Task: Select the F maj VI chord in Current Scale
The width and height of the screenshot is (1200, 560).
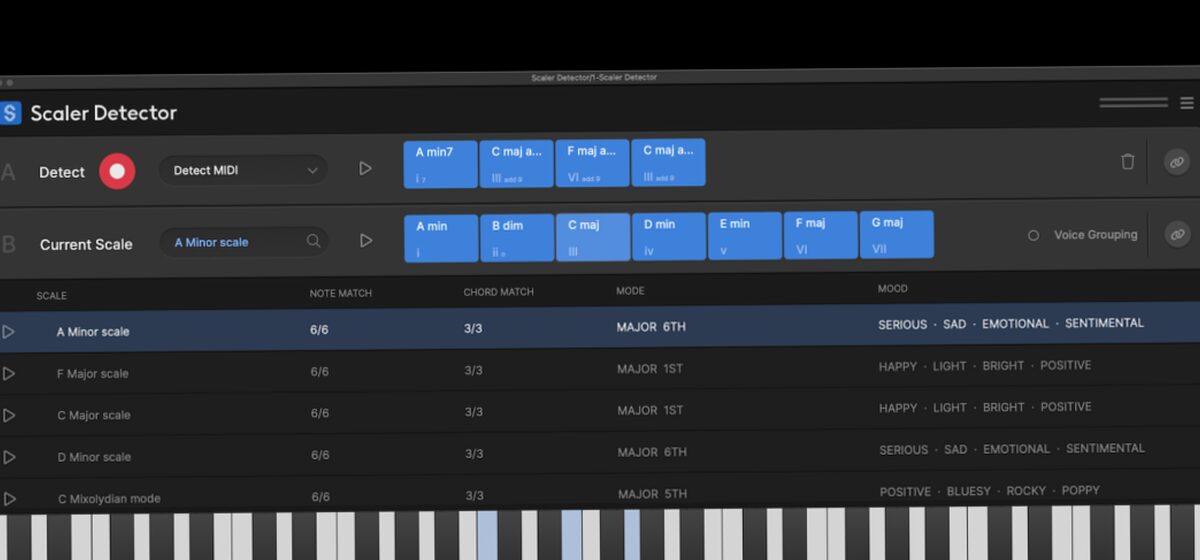Action: 821,235
